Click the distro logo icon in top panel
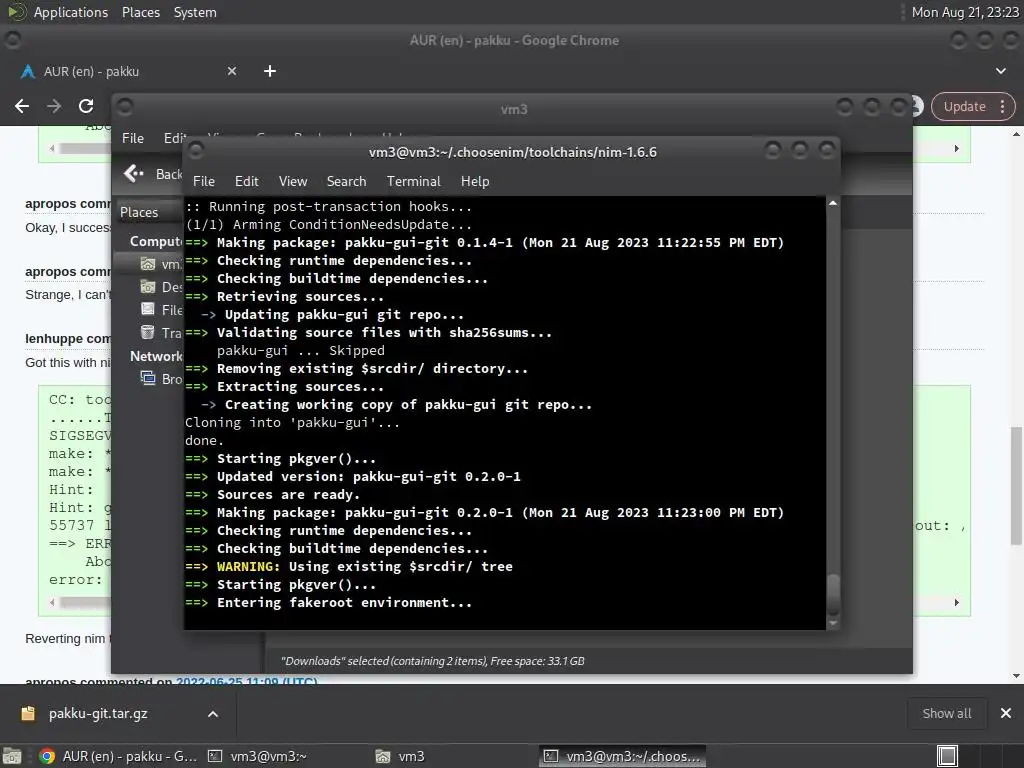The width and height of the screenshot is (1024, 768). (x=16, y=12)
